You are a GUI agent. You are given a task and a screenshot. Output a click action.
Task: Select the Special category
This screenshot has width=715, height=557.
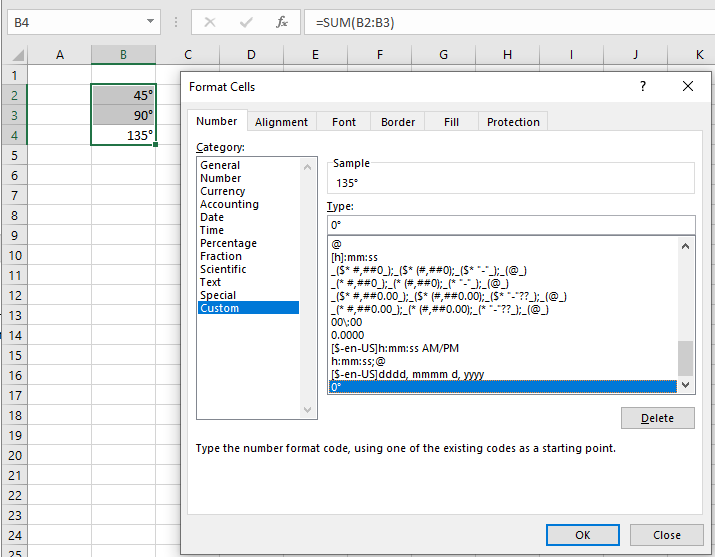point(249,295)
